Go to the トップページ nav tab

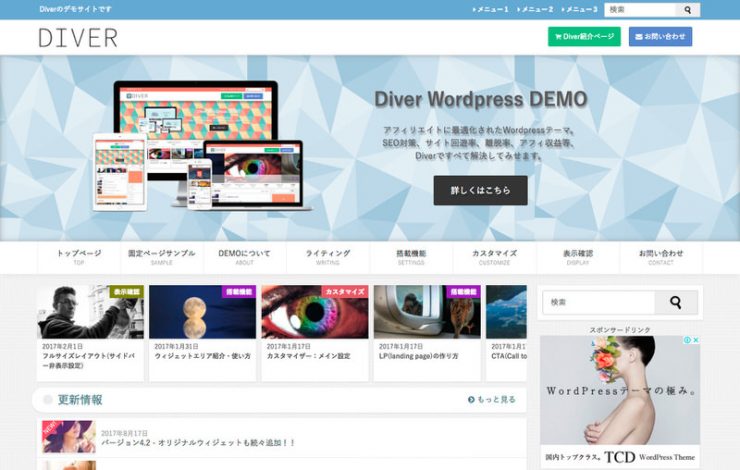(79, 257)
